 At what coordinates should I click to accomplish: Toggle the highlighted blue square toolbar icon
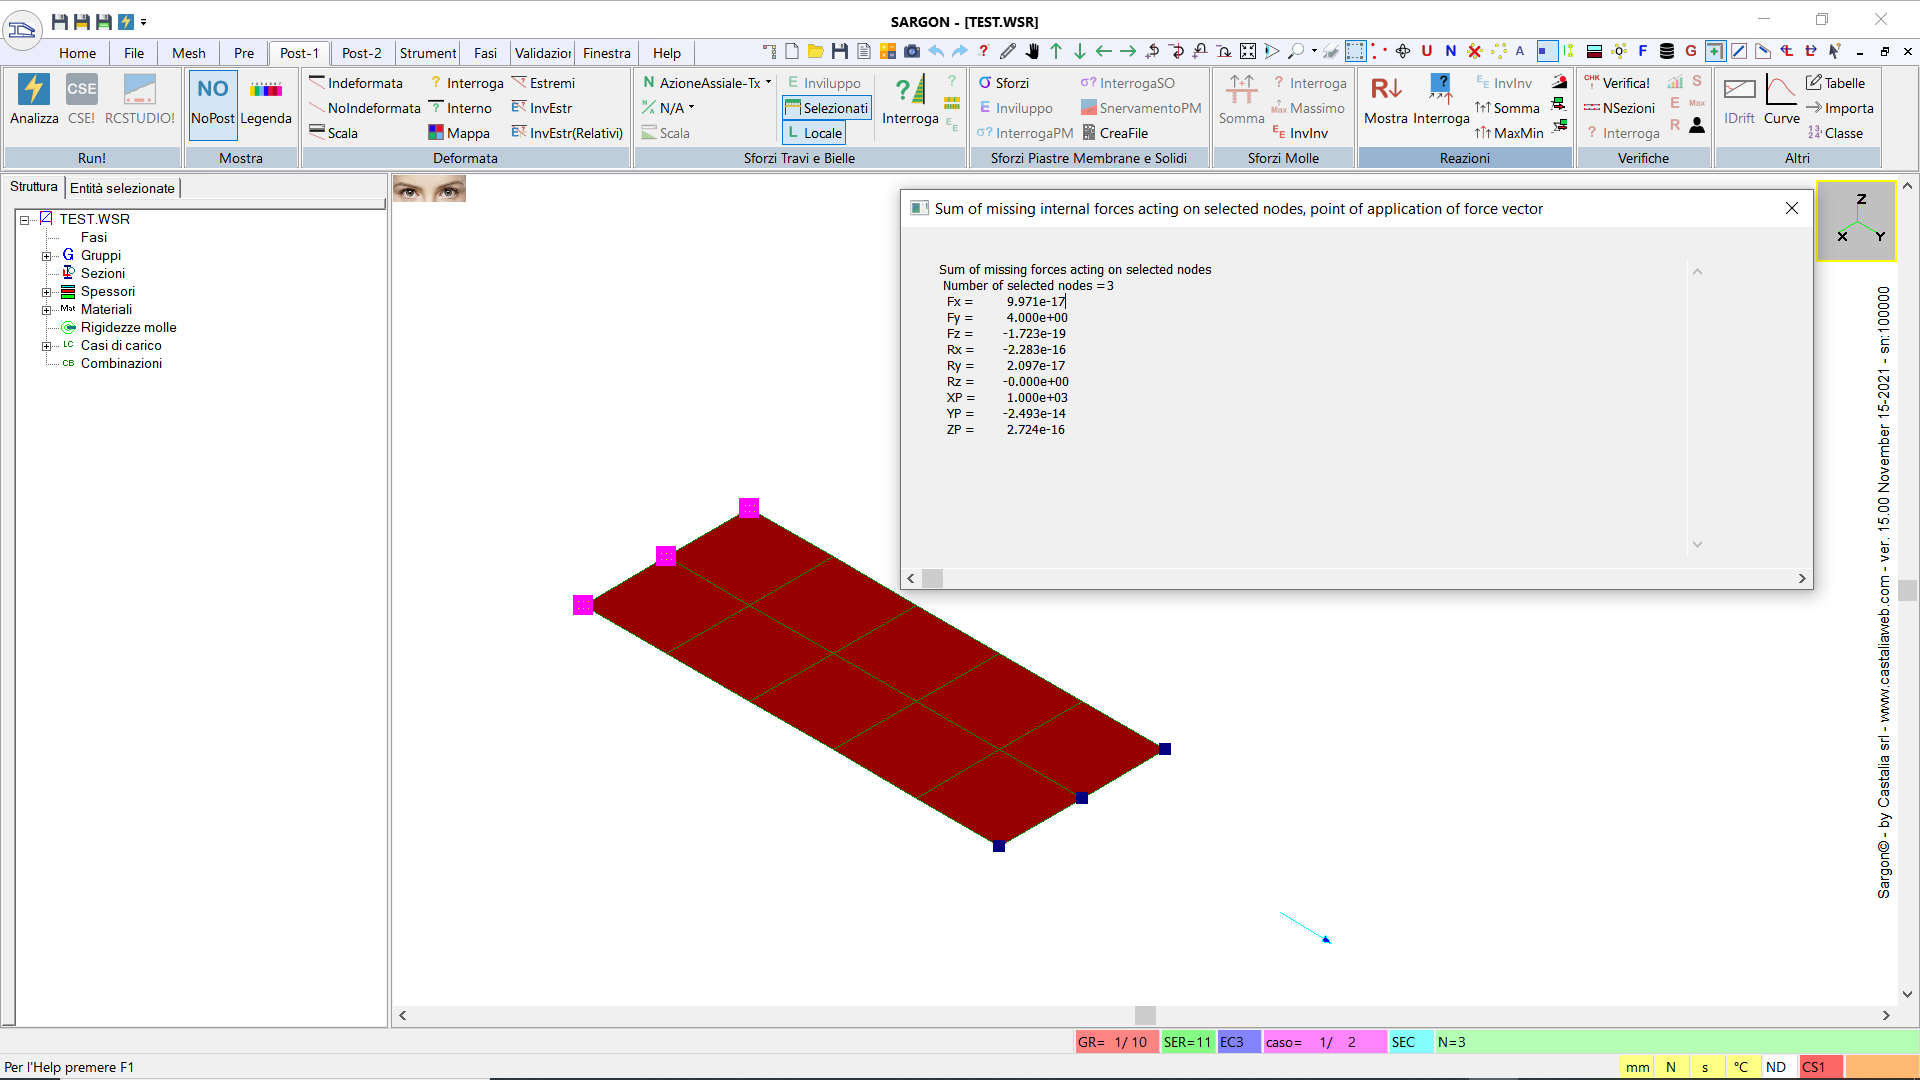[x=1546, y=51]
